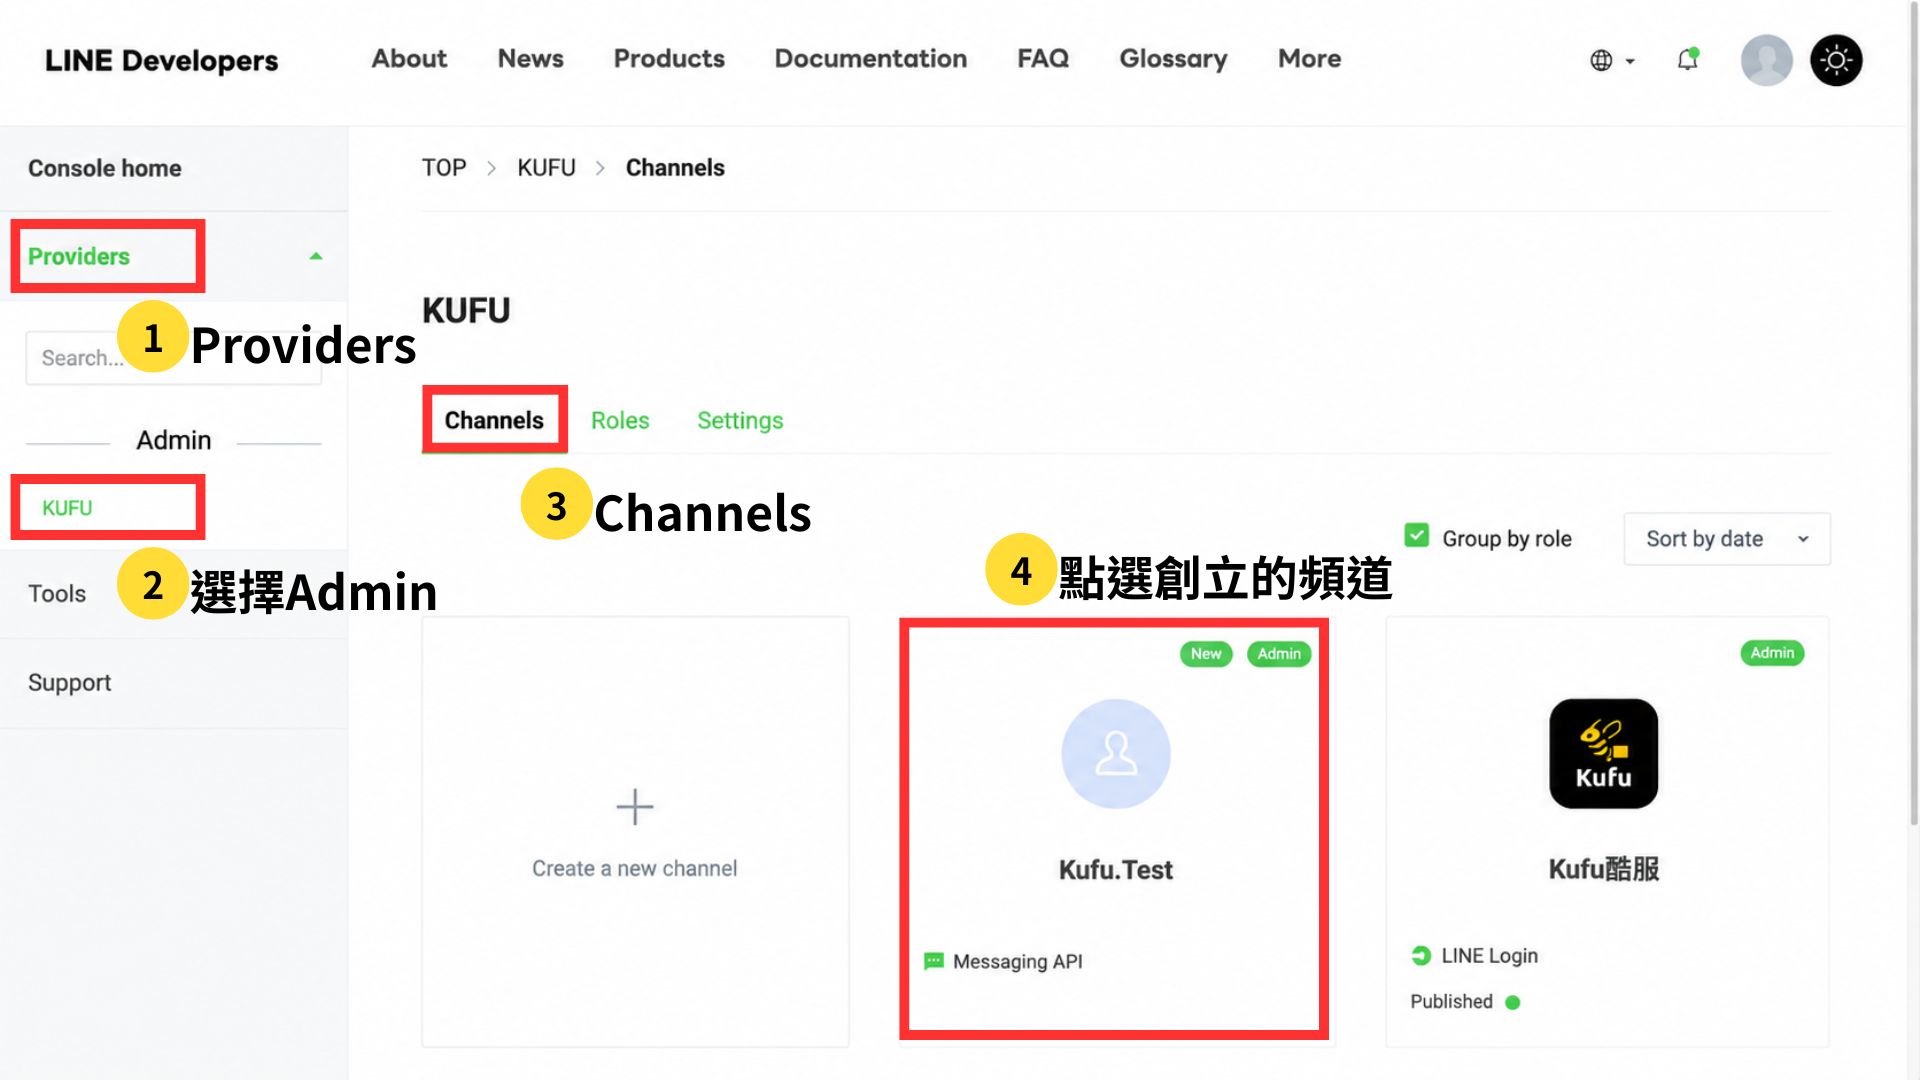The image size is (1920, 1080).
Task: Select Providers in the sidebar
Action: coord(79,256)
